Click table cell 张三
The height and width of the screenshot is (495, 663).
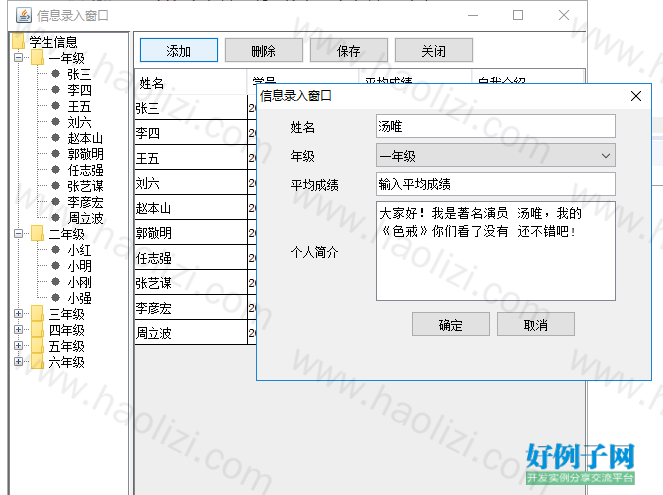[x=191, y=107]
